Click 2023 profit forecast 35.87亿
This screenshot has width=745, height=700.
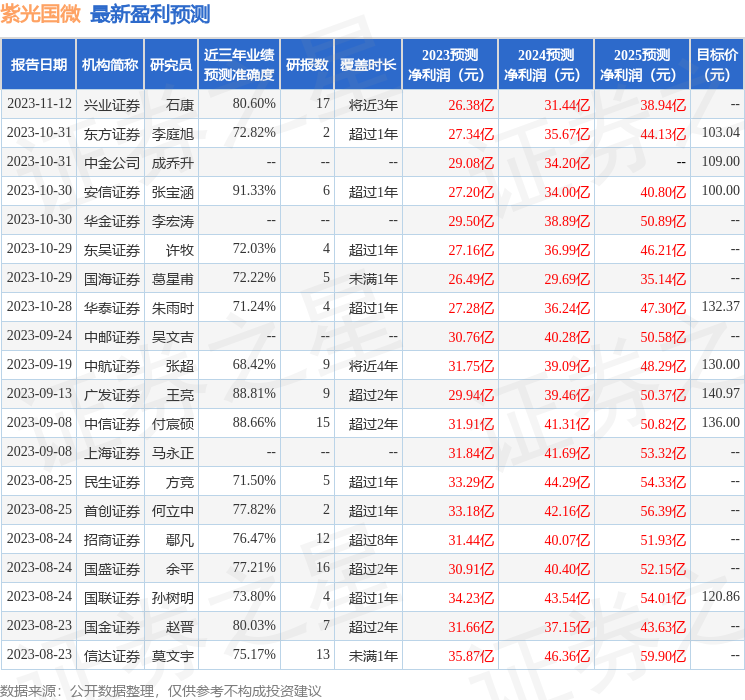tap(471, 656)
